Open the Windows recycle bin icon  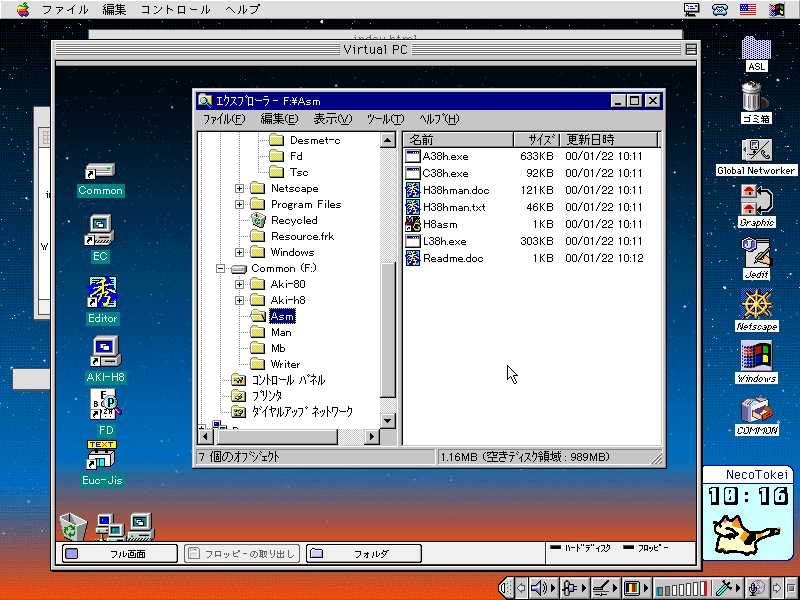[x=73, y=527]
